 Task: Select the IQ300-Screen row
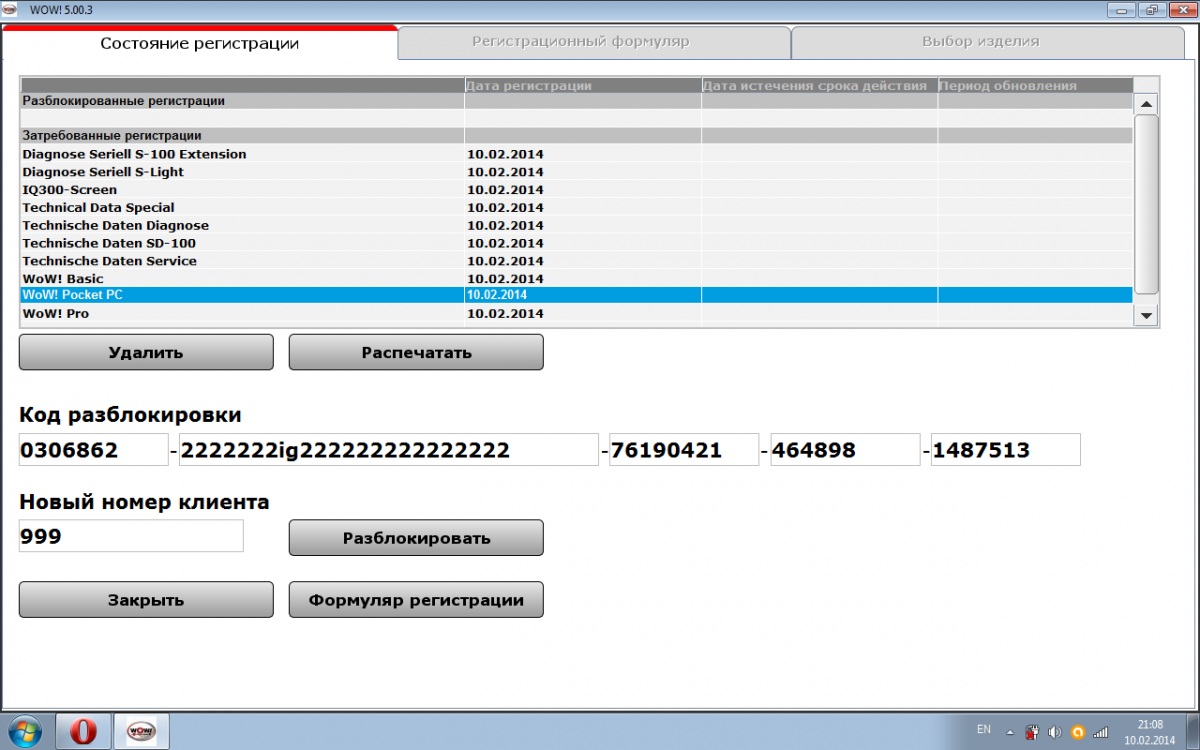pyautogui.click(x=577, y=190)
